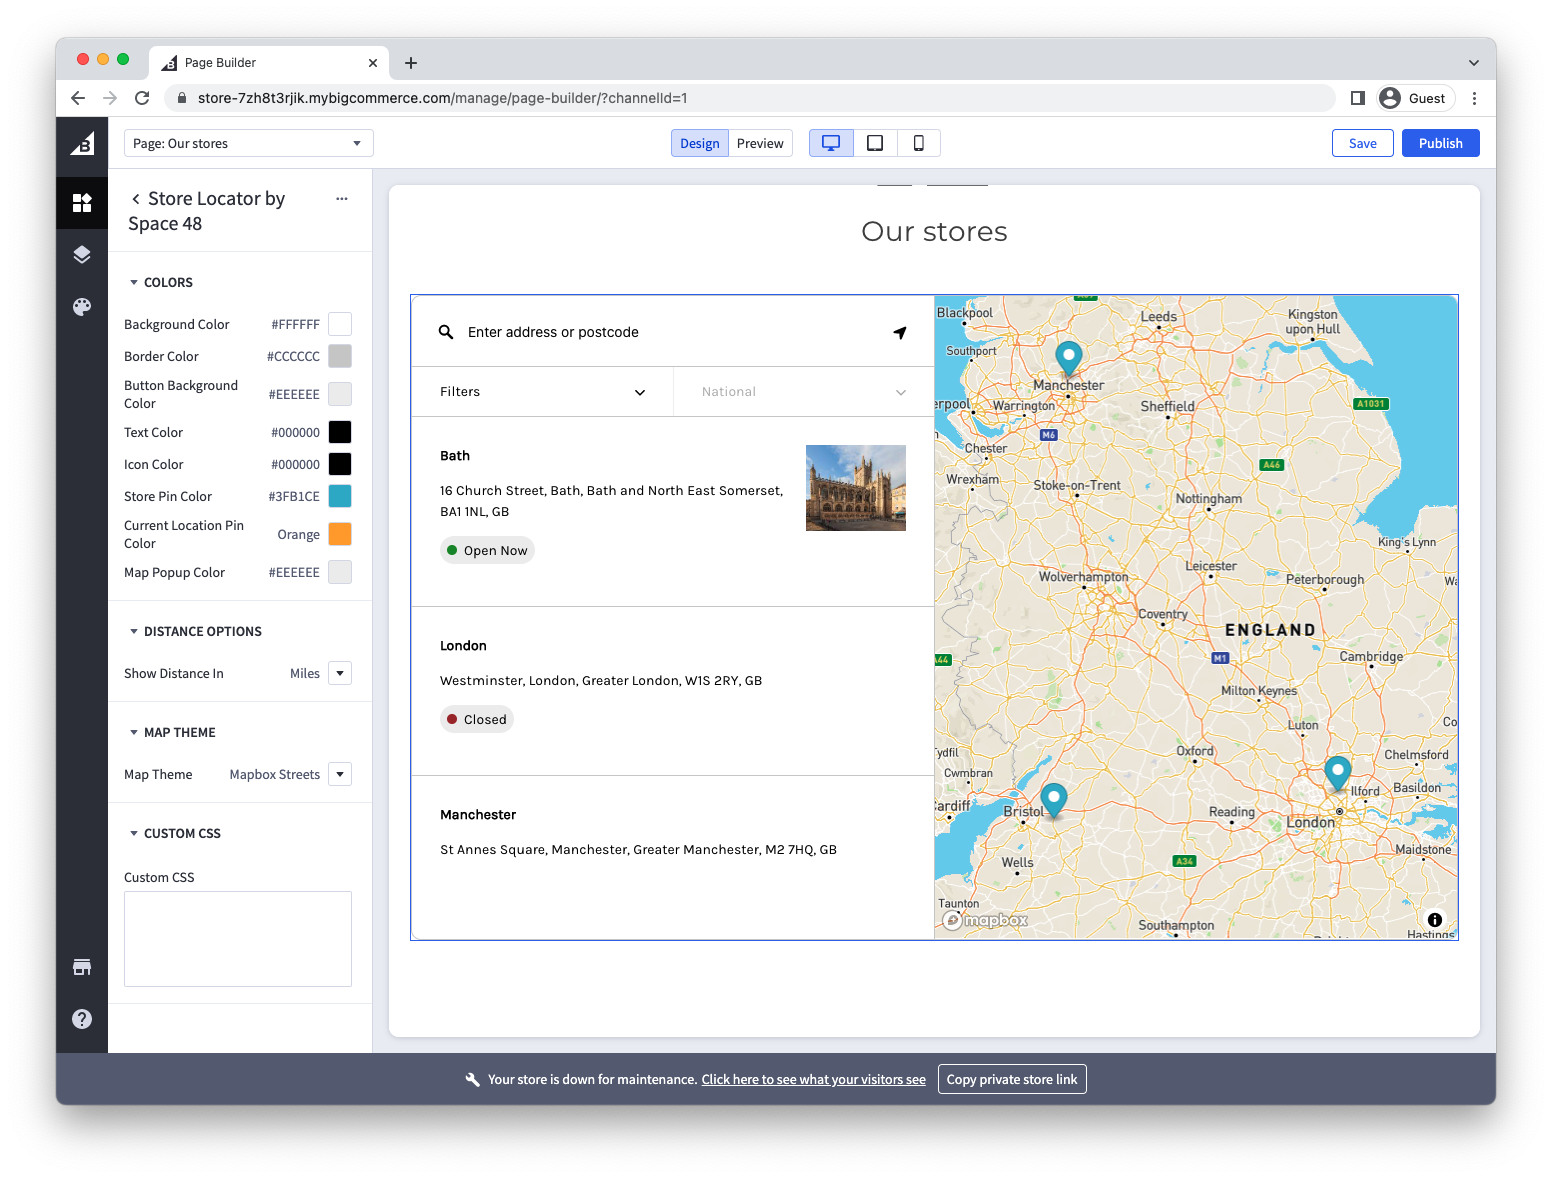The width and height of the screenshot is (1552, 1179).
Task: Open browser side panel icon
Action: pos(1357,98)
